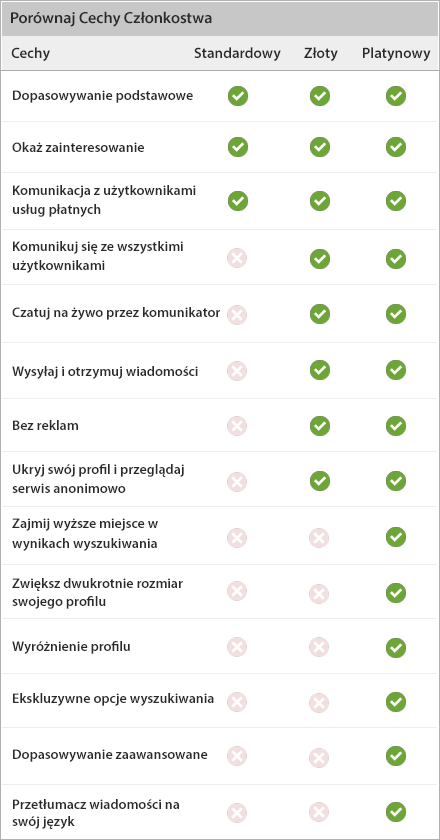Select the Standardowy column header
This screenshot has height=840, width=440.
click(x=237, y=53)
